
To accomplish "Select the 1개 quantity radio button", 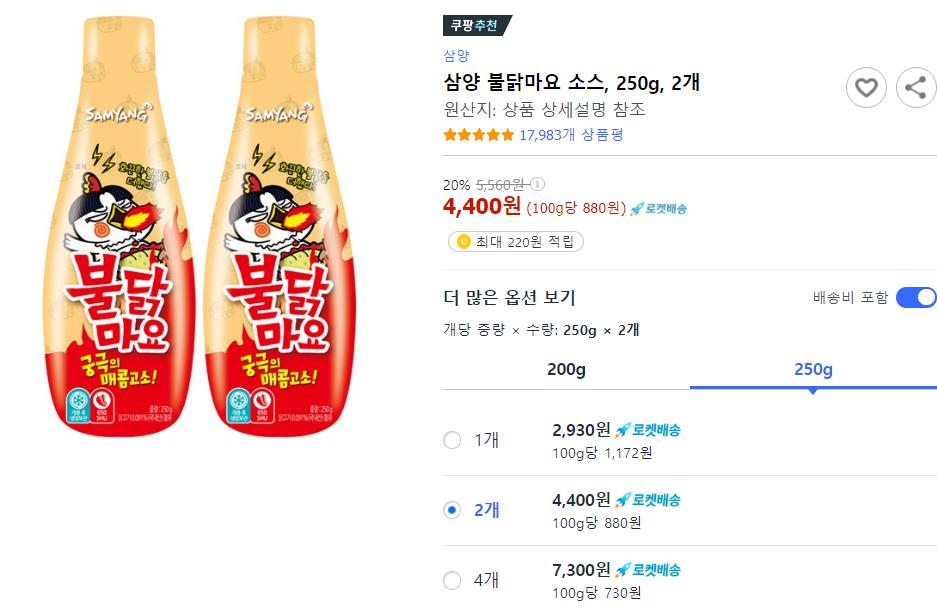I will (x=452, y=440).
